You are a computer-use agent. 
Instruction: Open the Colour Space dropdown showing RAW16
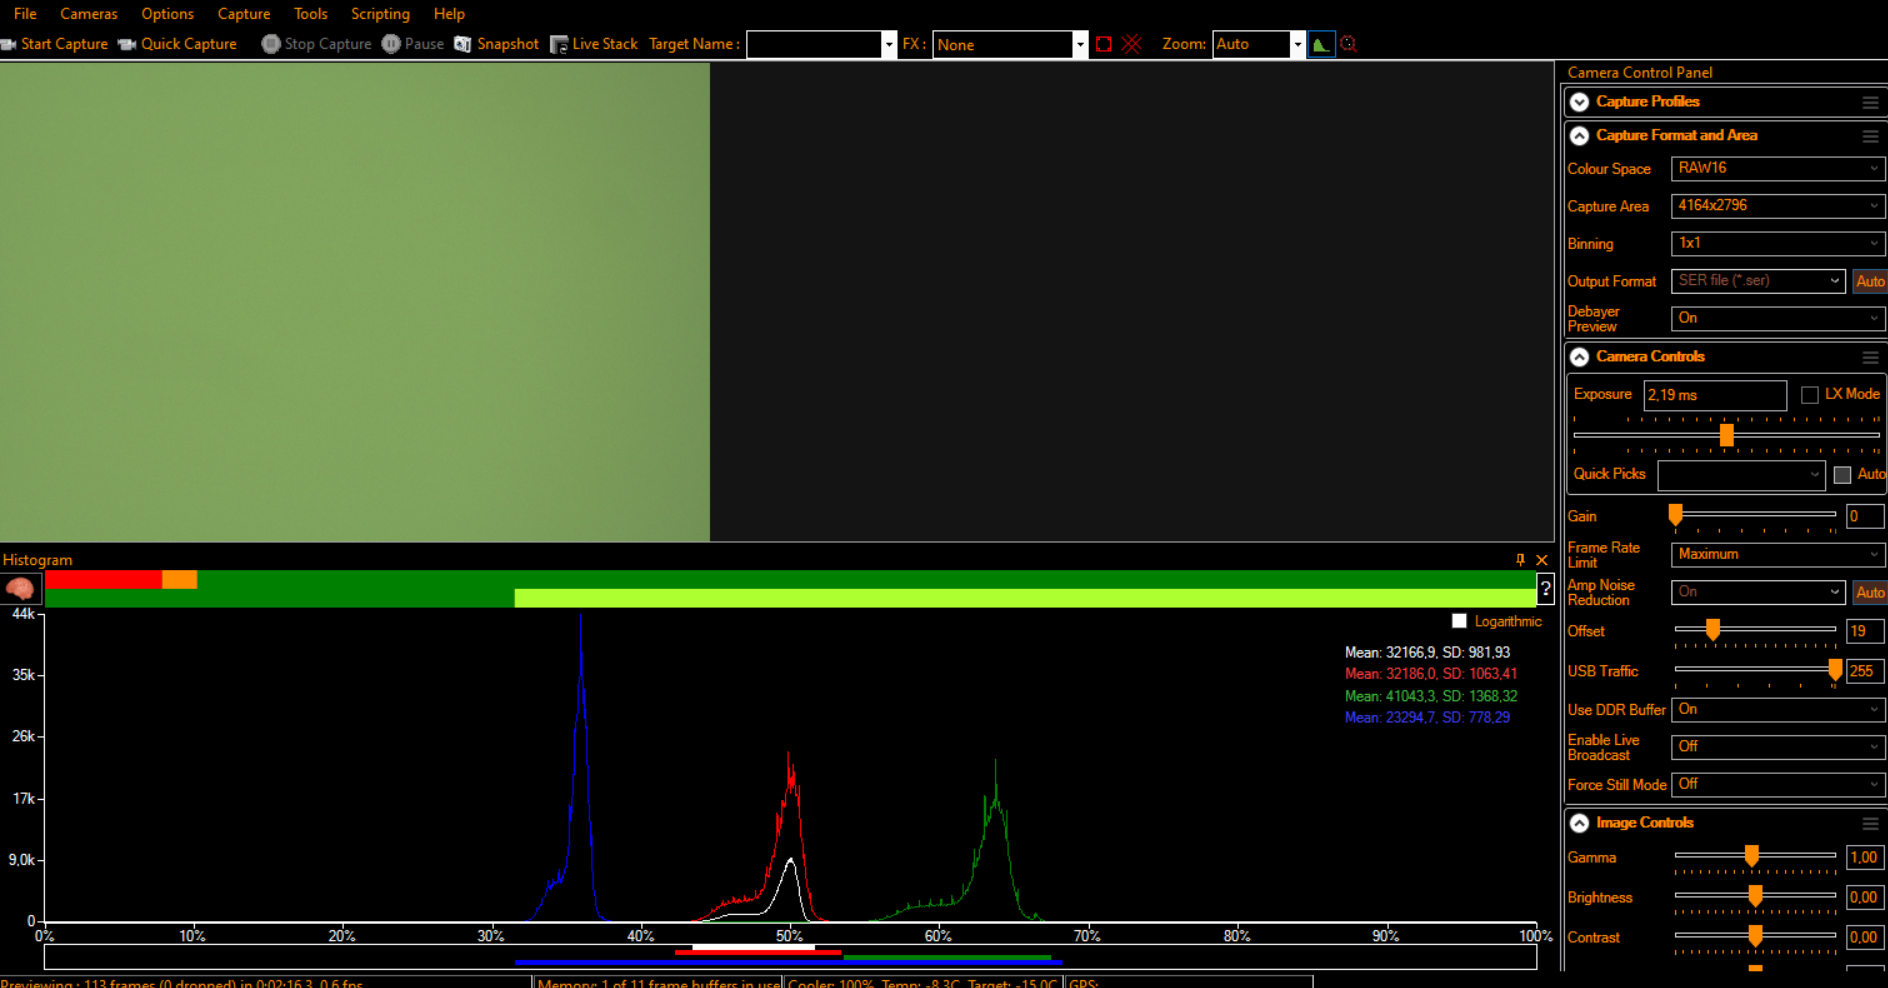pyautogui.click(x=1778, y=169)
